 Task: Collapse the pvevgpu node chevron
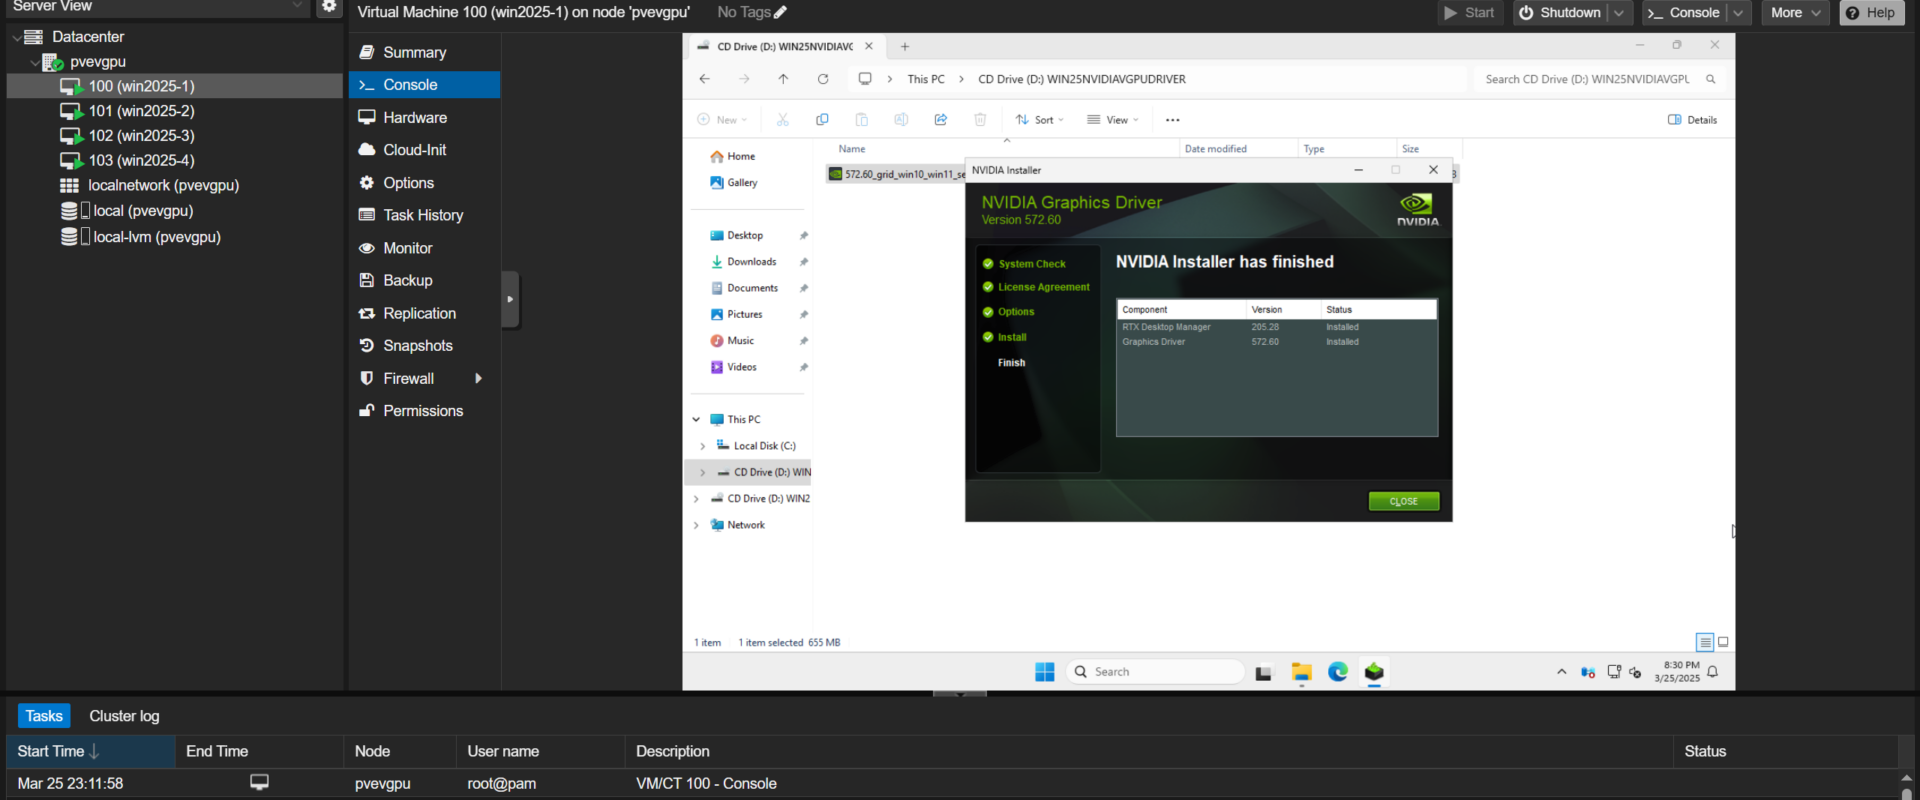point(35,62)
